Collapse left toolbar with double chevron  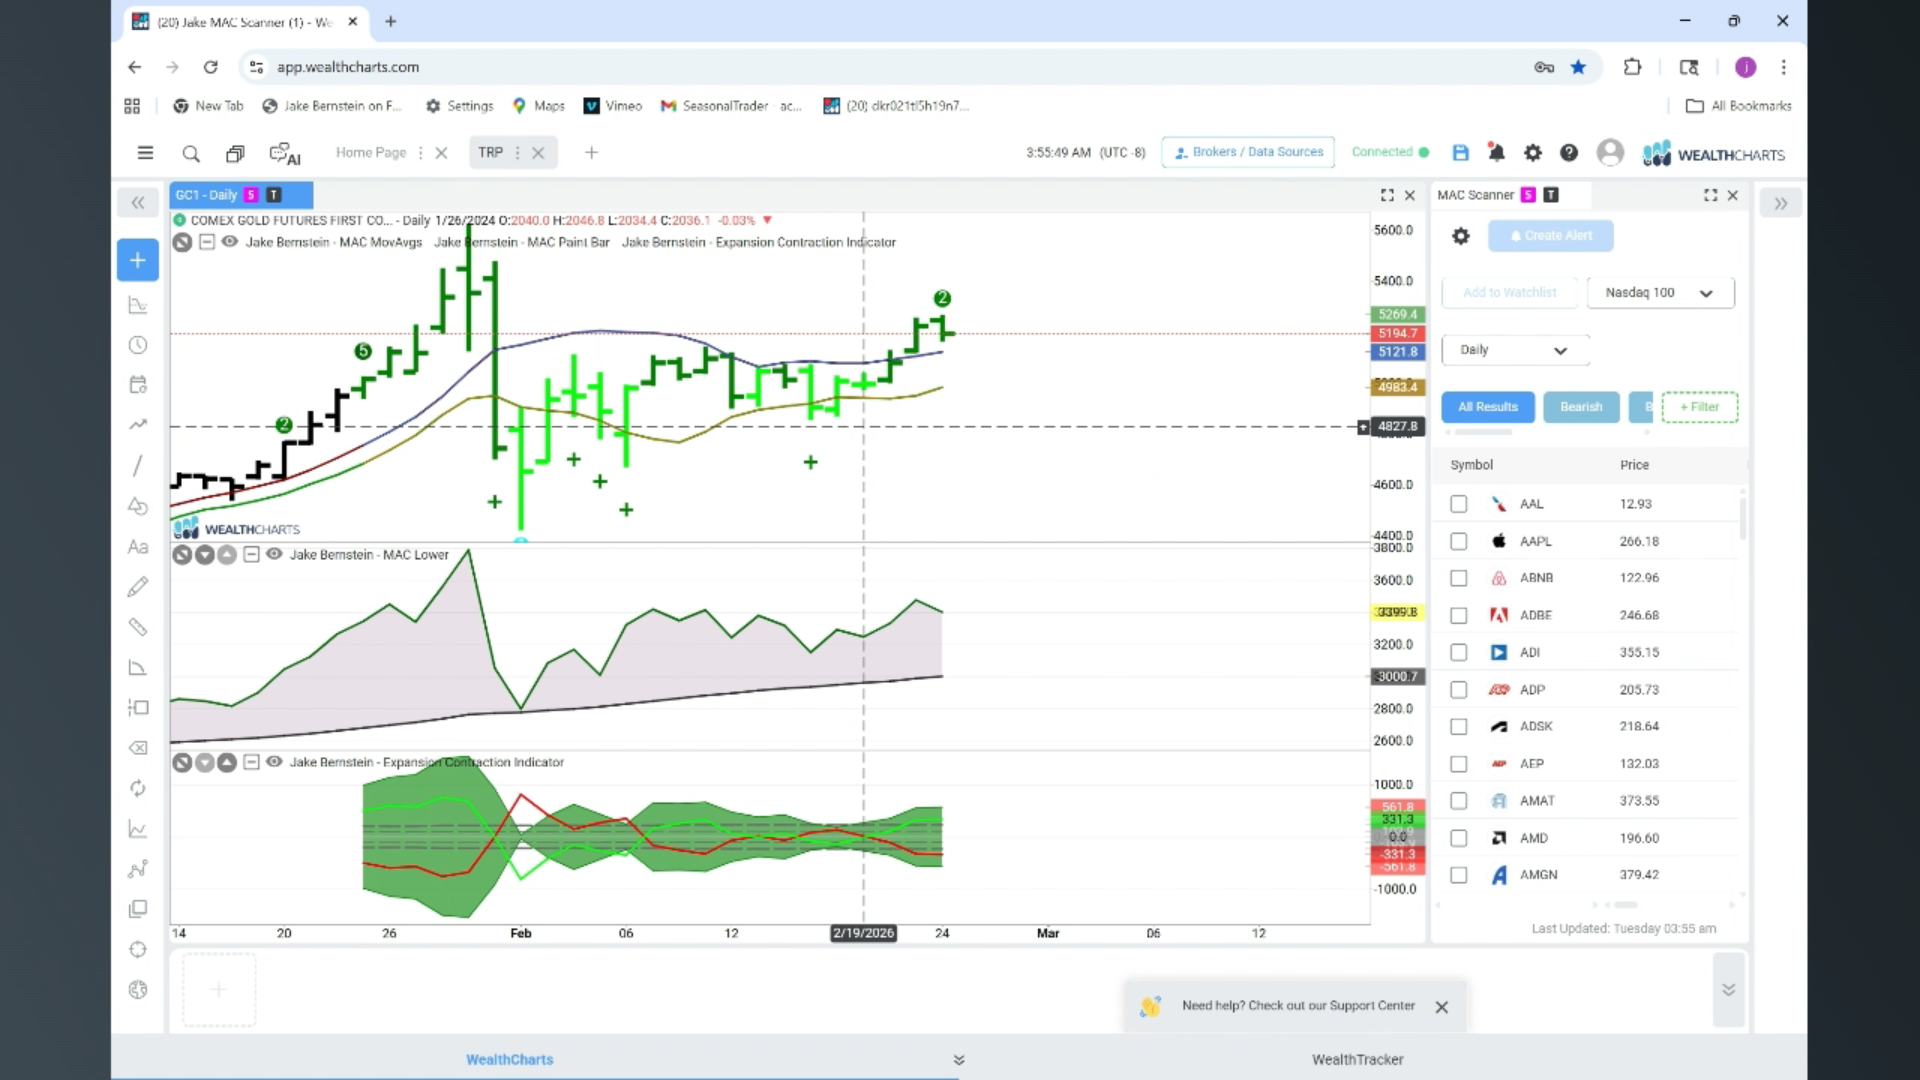coord(138,203)
